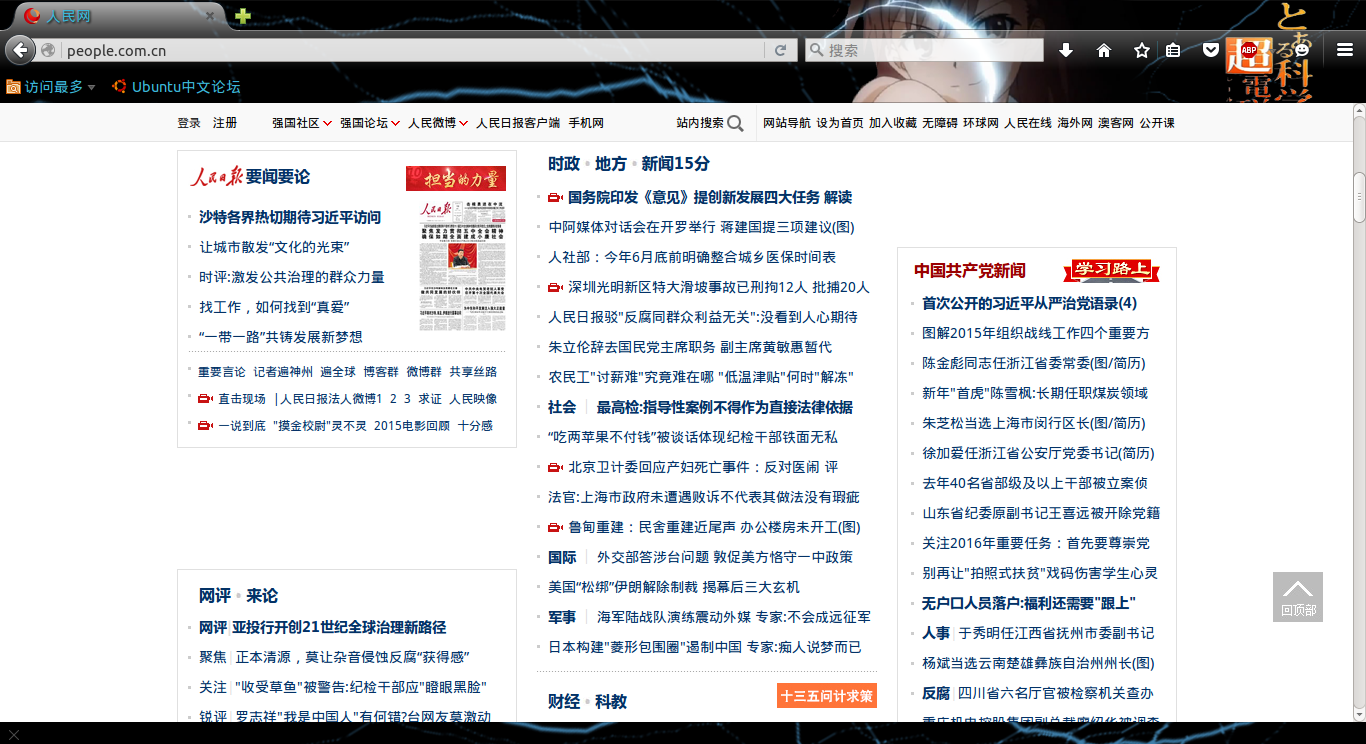Open headline 无户口人员落户:福利还需要"跟上"

coord(1029,603)
